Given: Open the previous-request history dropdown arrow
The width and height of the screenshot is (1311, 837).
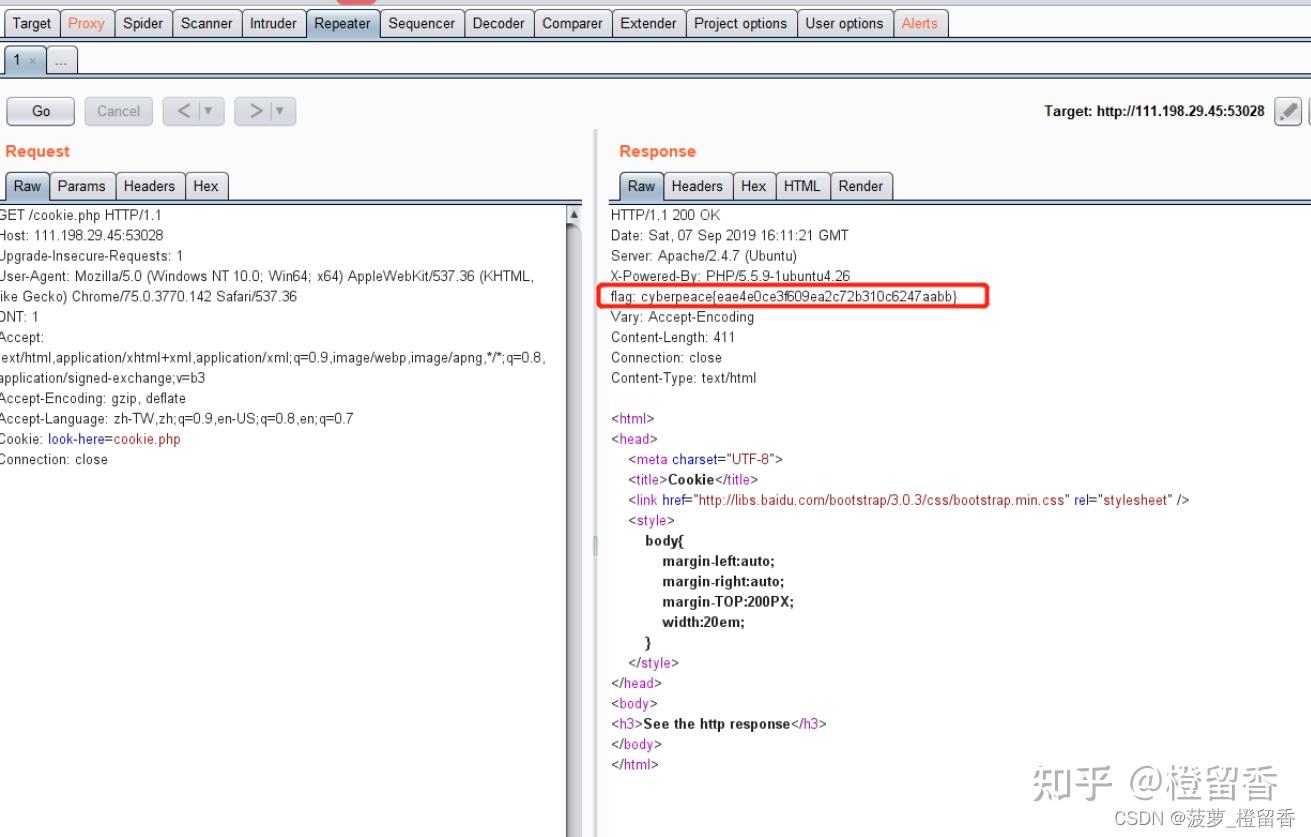Looking at the screenshot, I should [x=209, y=111].
